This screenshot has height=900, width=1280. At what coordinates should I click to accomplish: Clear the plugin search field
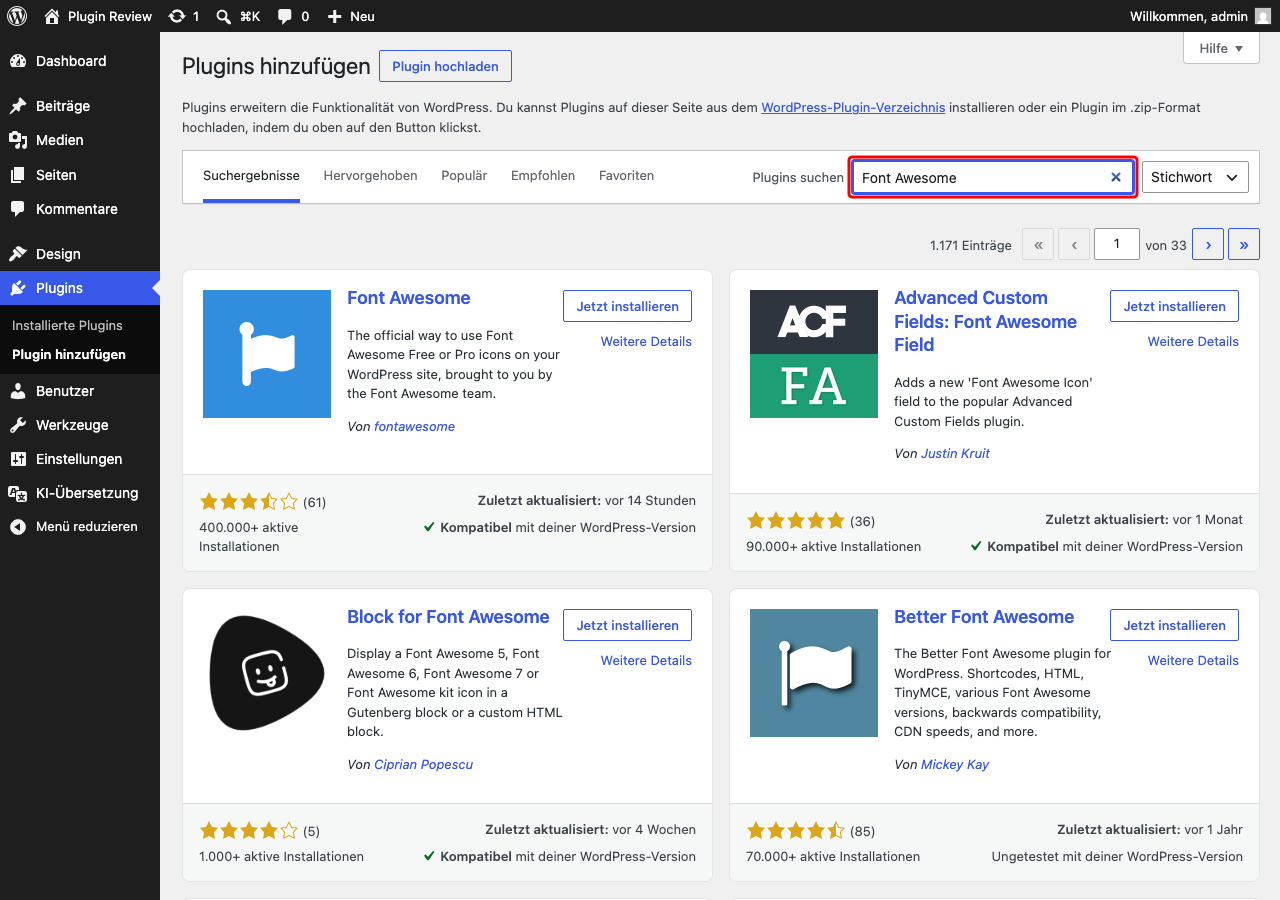1116,177
